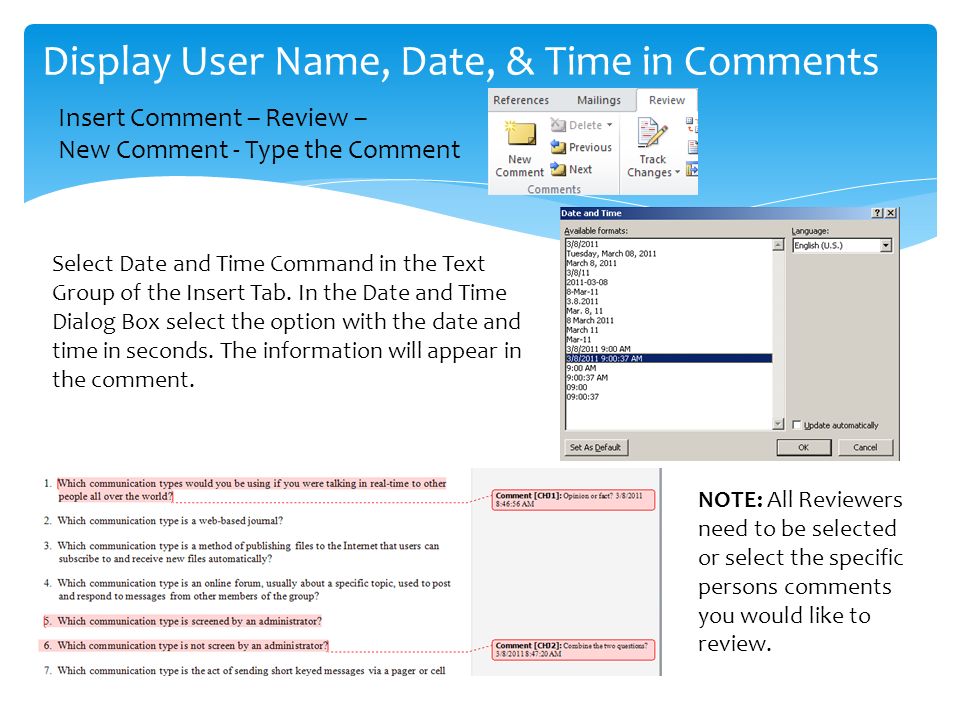Select format "3/8/2011" at top of list
The width and height of the screenshot is (960, 720).
pos(669,244)
